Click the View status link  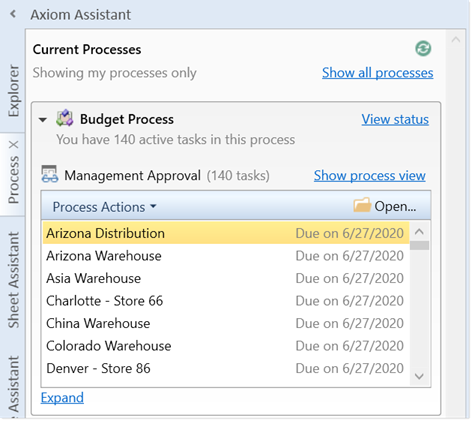(x=395, y=119)
